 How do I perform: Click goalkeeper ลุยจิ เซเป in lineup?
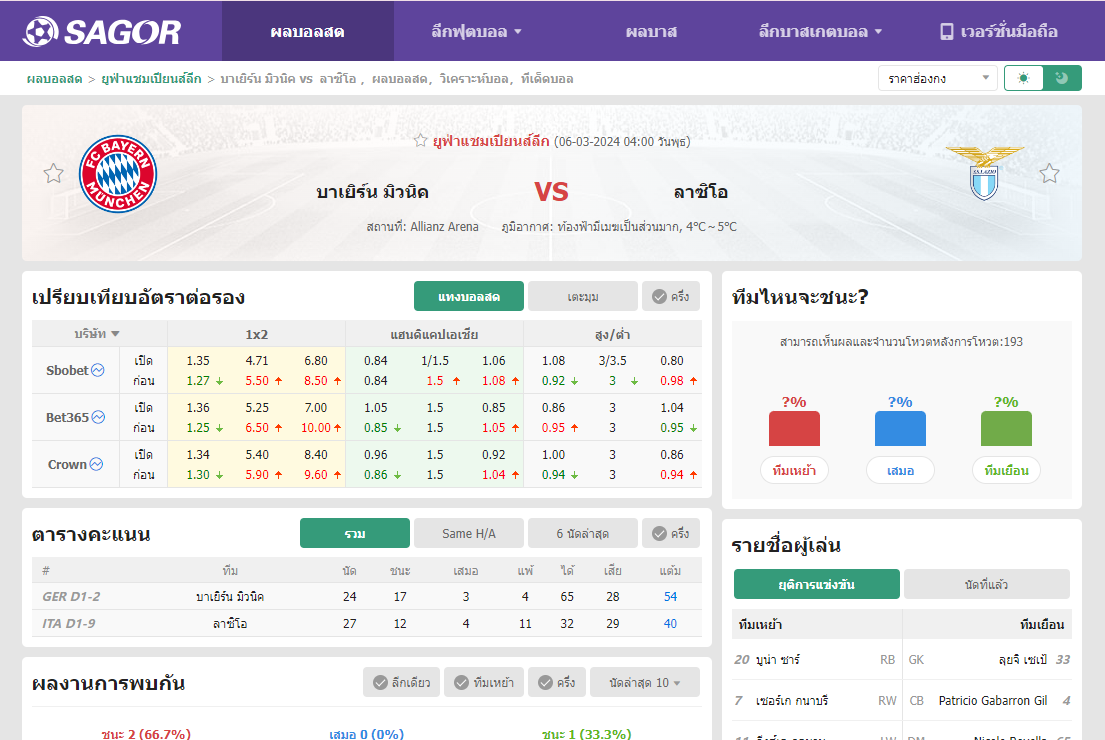(x=1023, y=660)
